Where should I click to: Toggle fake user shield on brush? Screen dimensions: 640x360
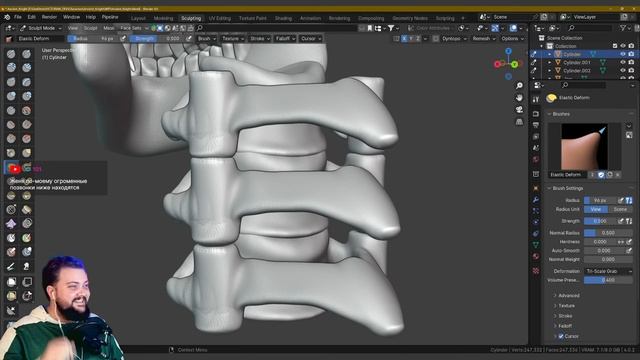click(x=601, y=175)
